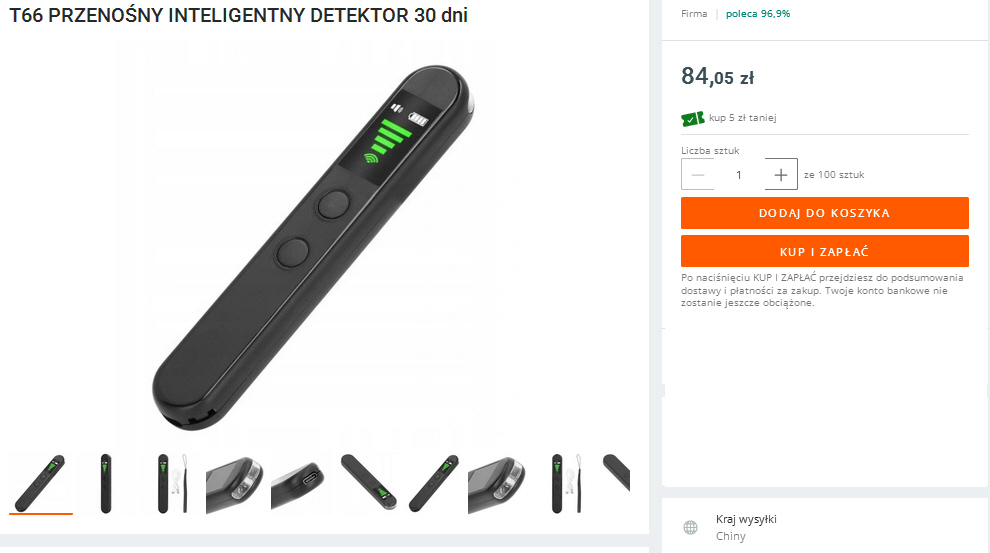The height and width of the screenshot is (553, 990).
Task: Select seventh thumbnail of detector tilted right
Action: click(x=434, y=483)
